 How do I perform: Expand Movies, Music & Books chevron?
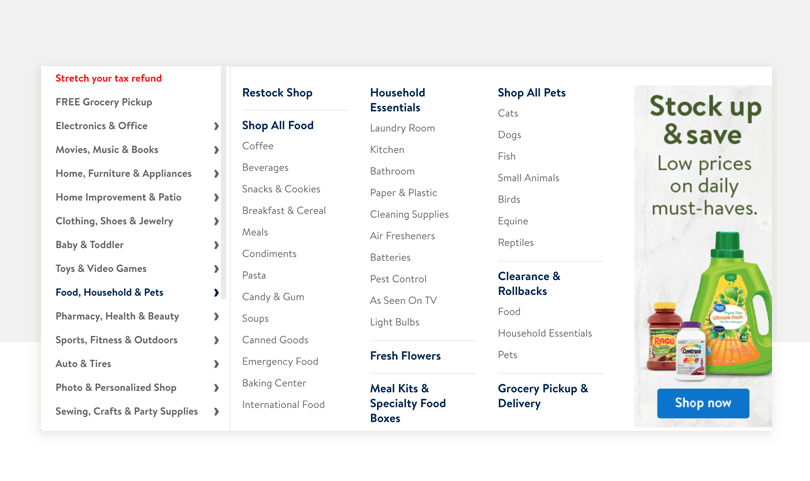pos(216,150)
